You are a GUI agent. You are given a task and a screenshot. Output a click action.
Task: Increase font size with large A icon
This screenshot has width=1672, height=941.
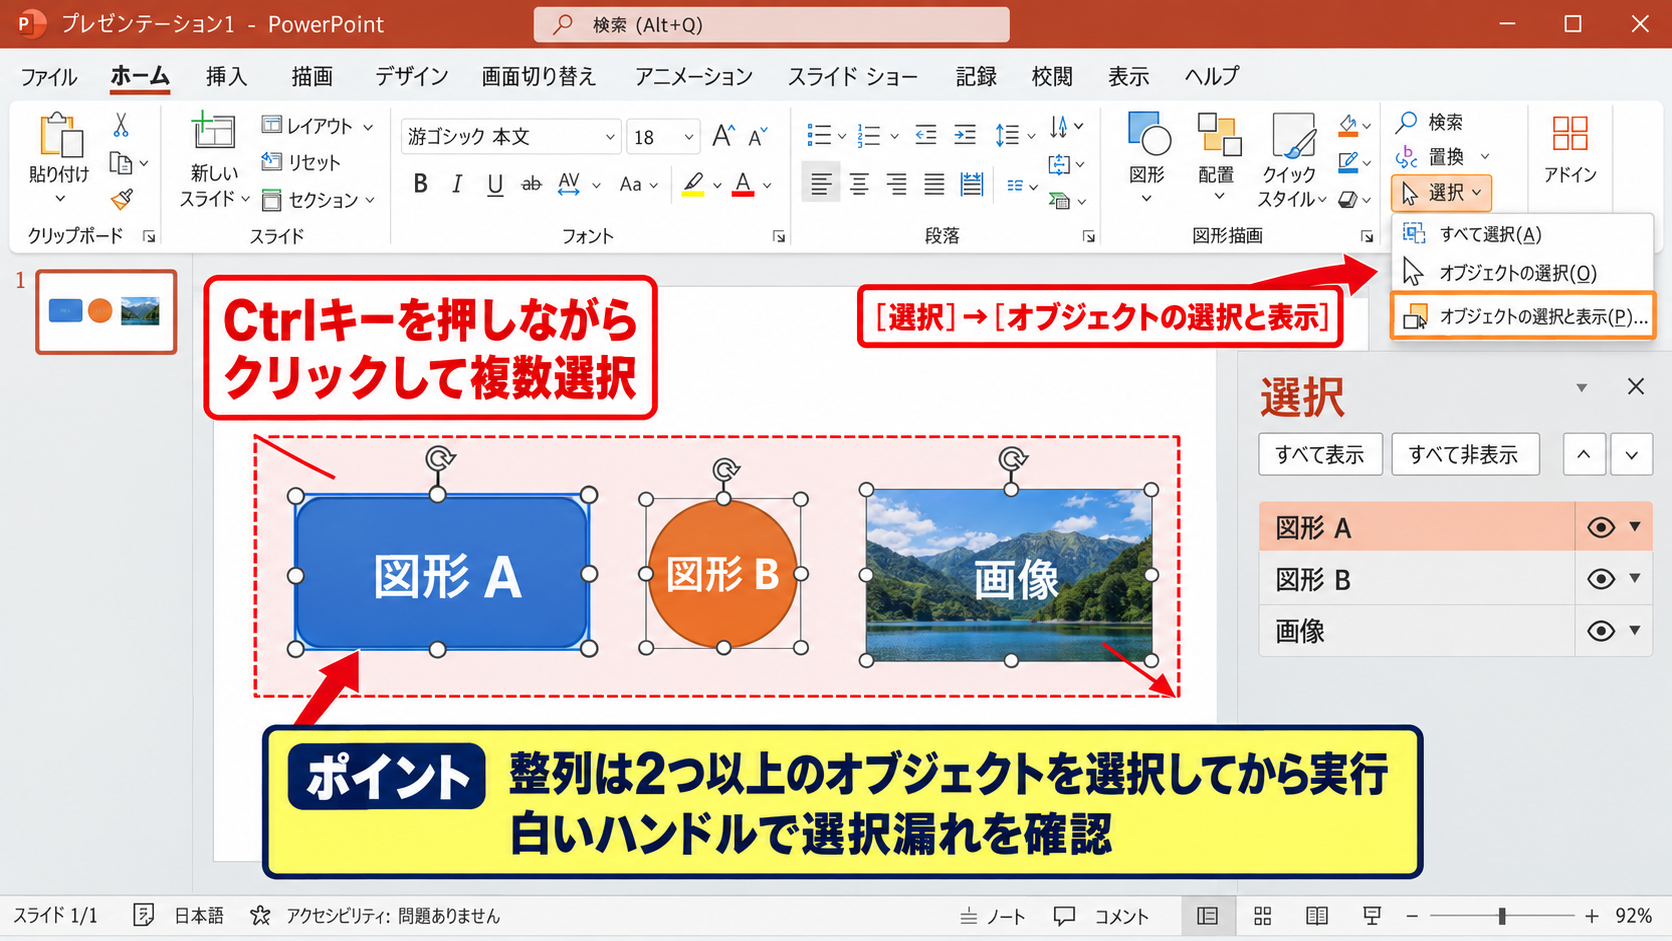[x=723, y=136]
